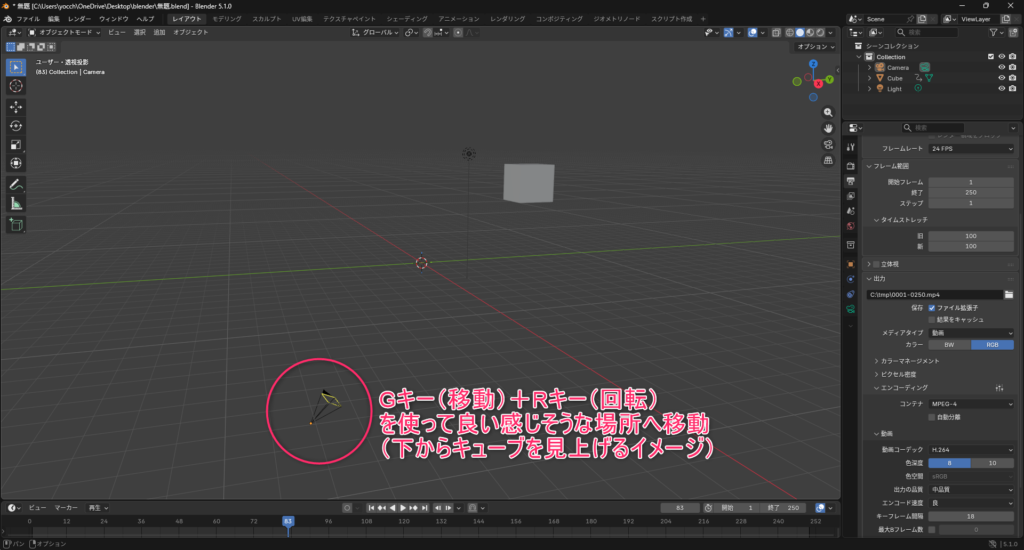Select the Move tool in the toolbar
The image size is (1024, 550).
(x=16, y=107)
